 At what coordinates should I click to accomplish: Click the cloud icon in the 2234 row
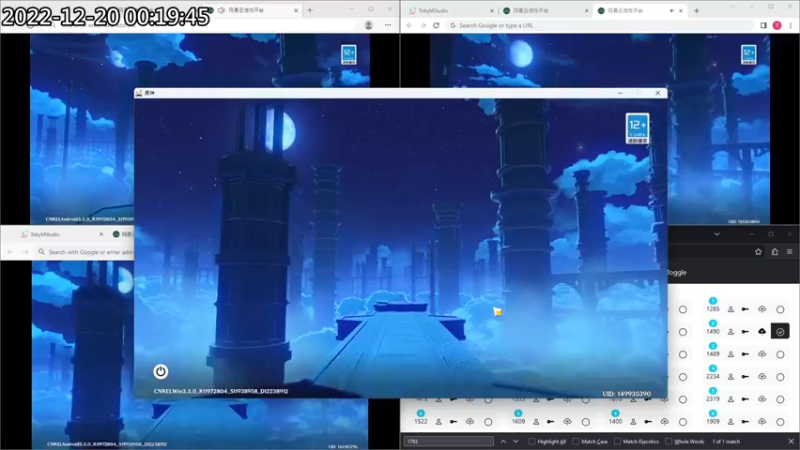[762, 377]
